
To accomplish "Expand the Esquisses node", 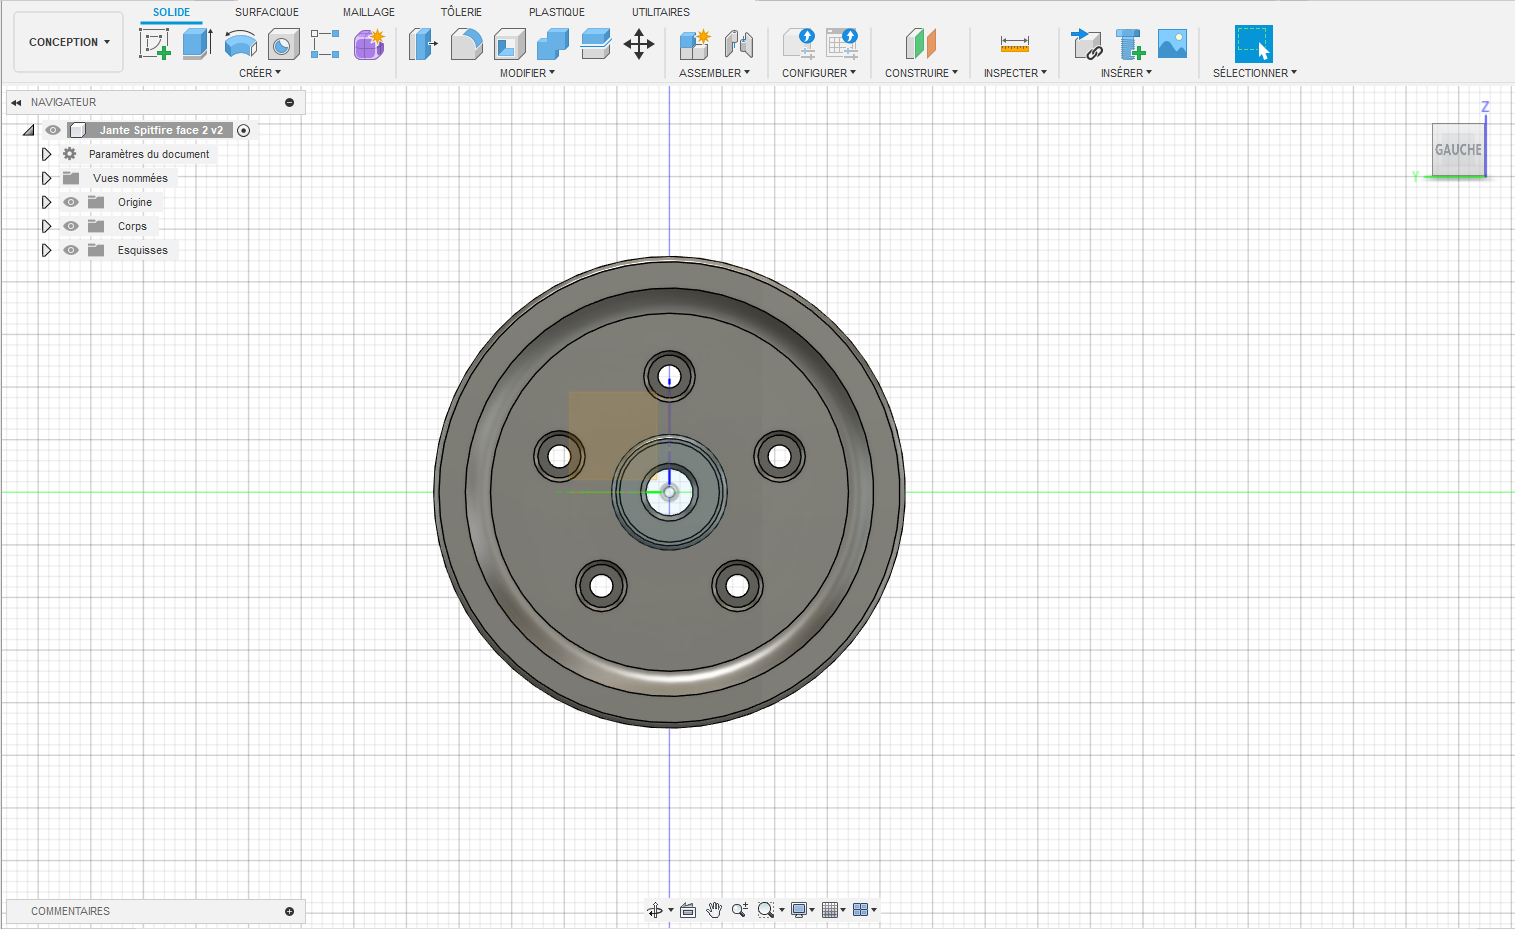I will [46, 250].
